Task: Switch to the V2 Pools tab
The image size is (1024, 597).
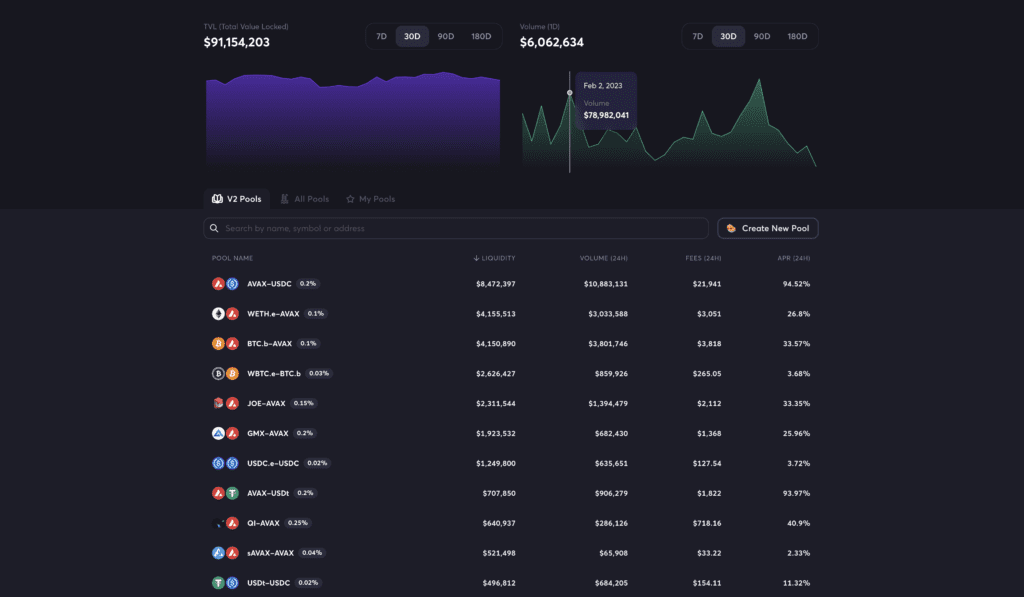Action: pos(236,199)
